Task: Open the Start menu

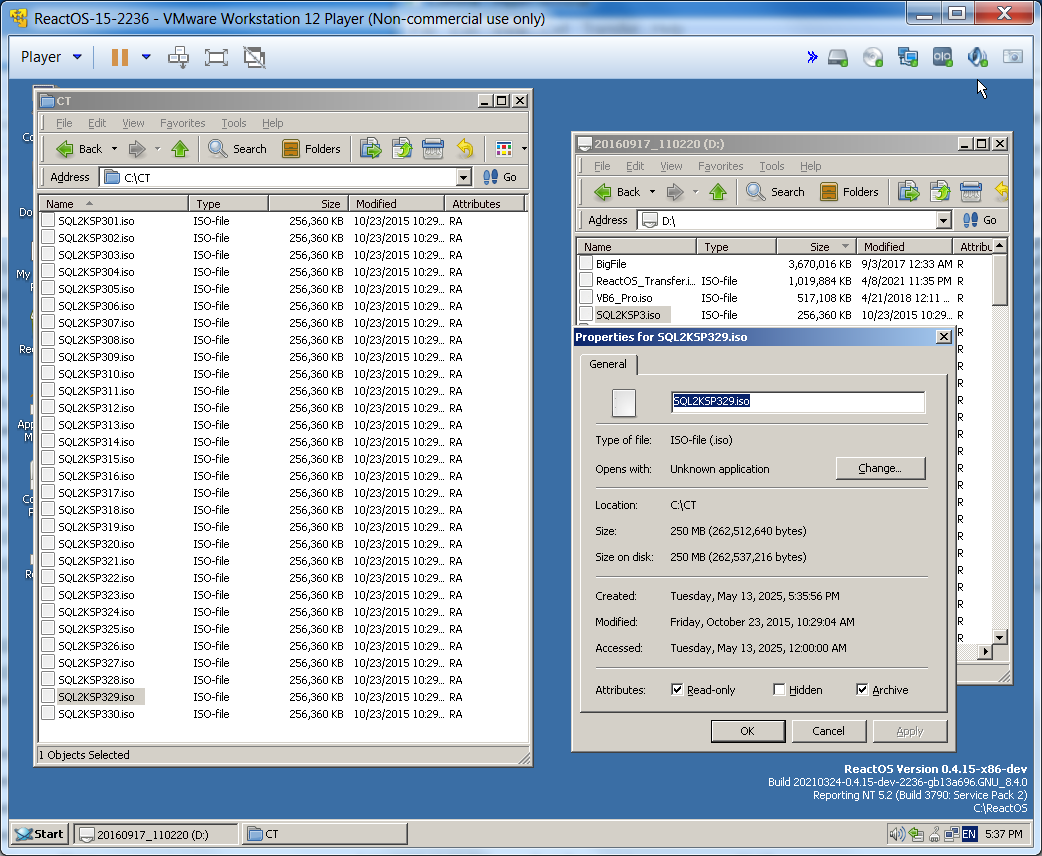Action: 40,834
